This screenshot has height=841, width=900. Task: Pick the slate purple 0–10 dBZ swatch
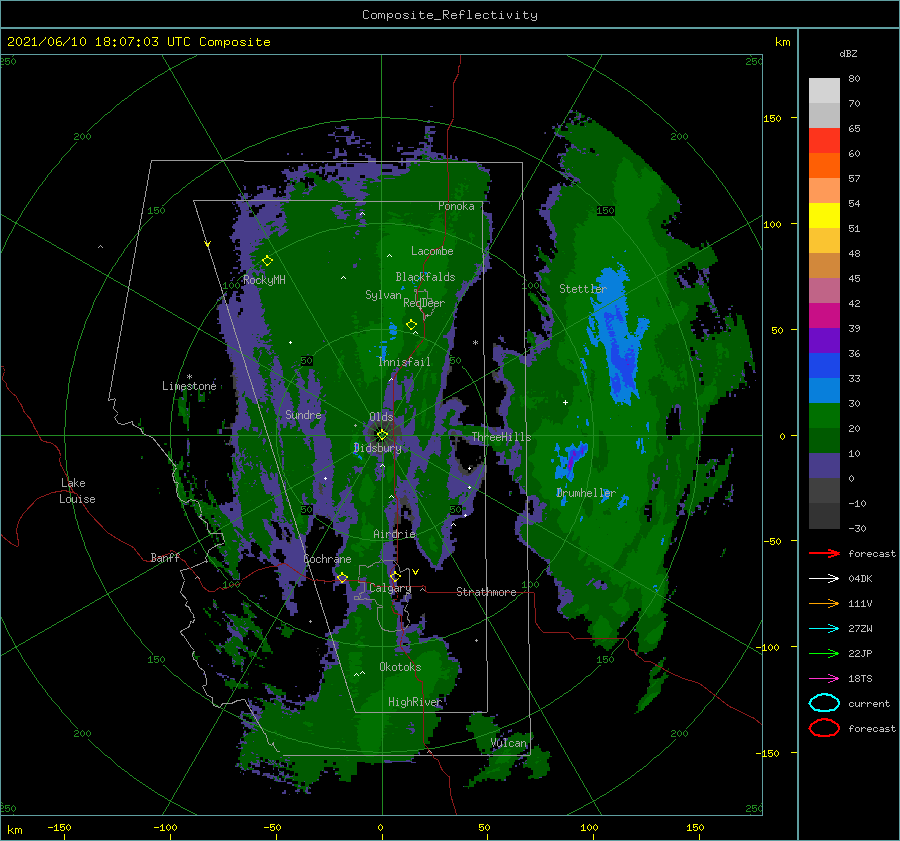click(x=824, y=466)
